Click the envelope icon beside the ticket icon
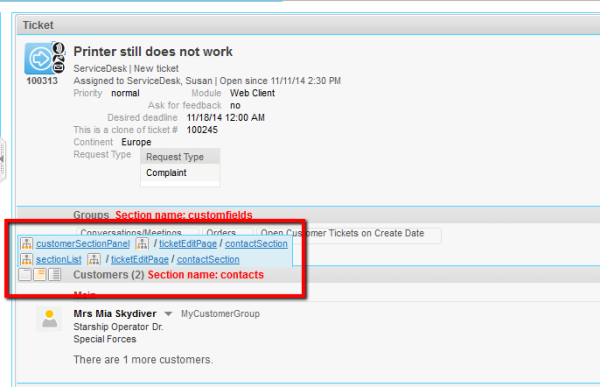Viewport: 600px width, 387px height. (59, 68)
